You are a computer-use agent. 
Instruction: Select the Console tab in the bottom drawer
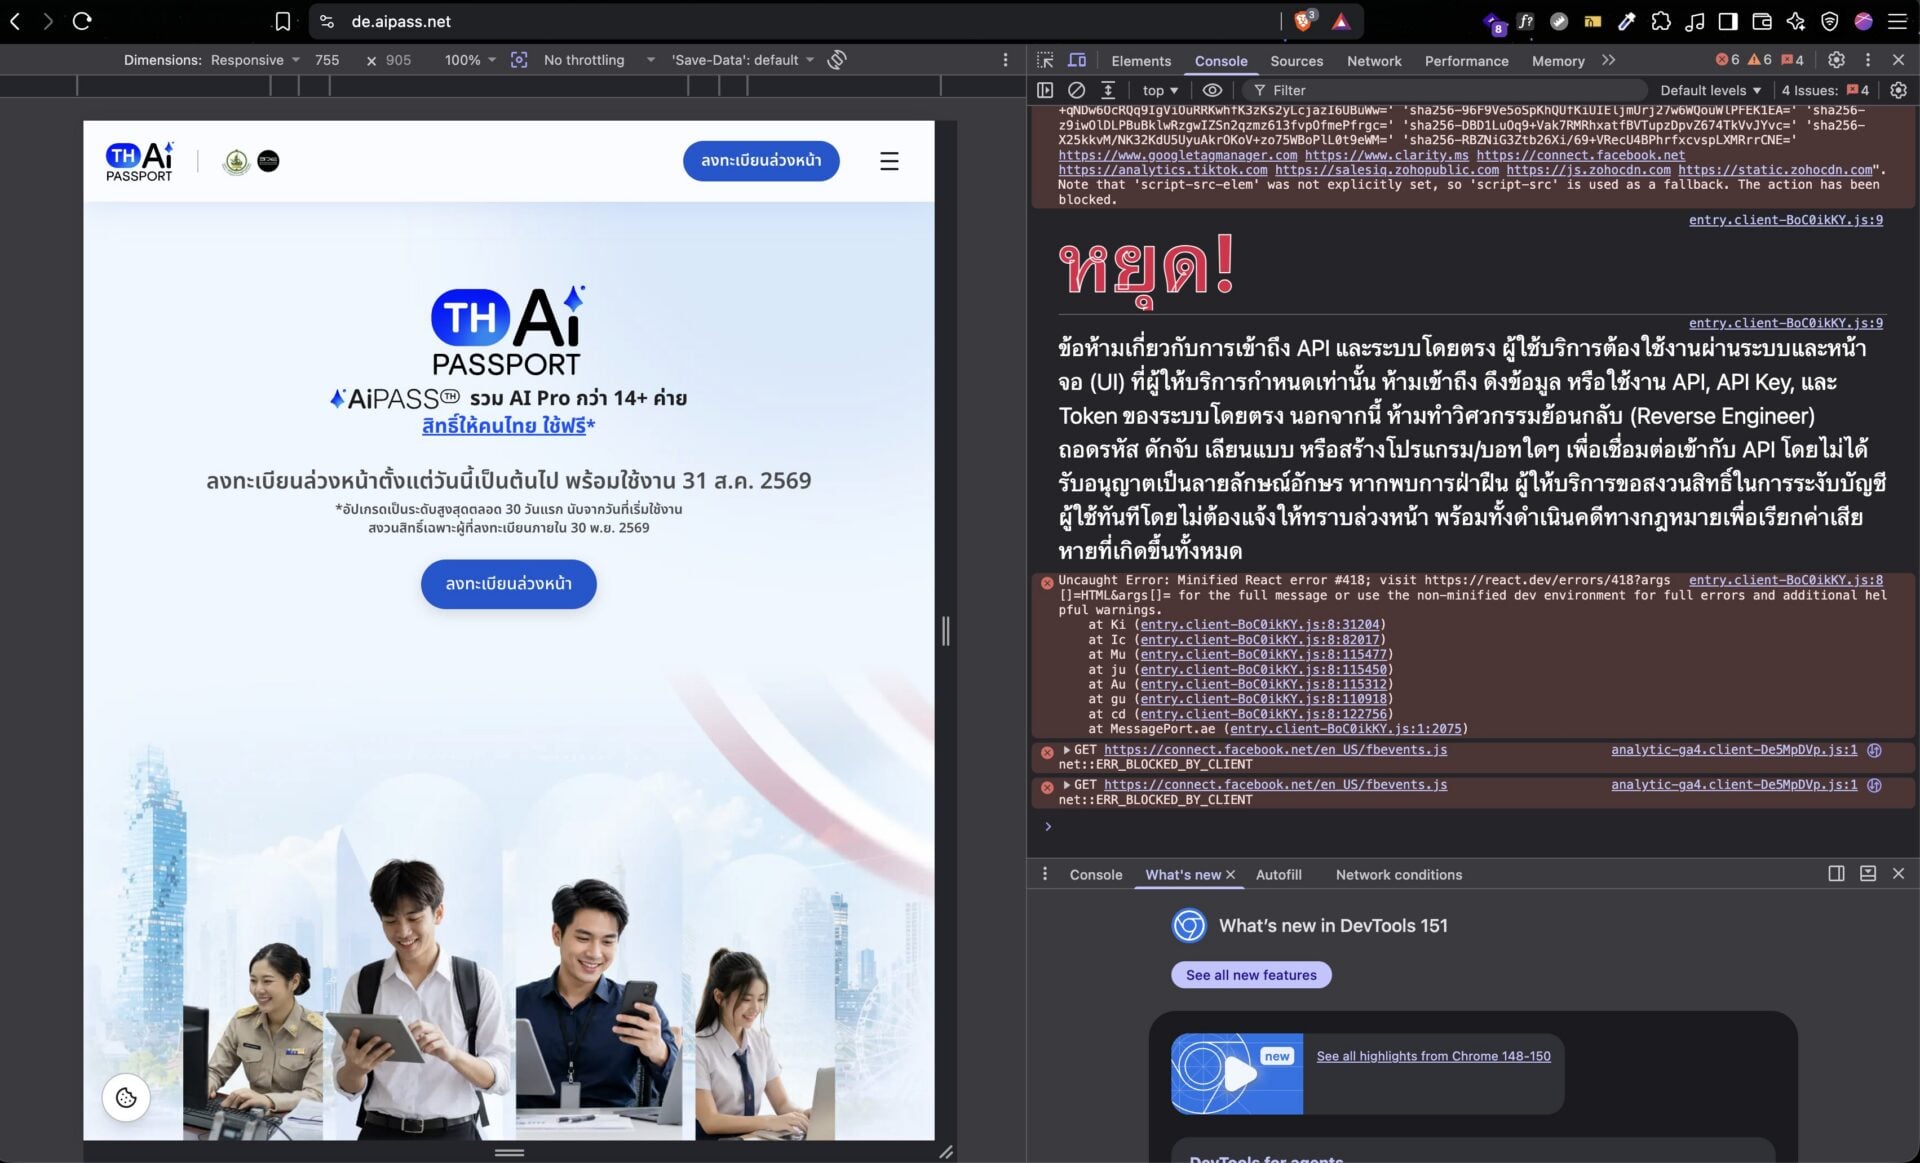(1095, 875)
